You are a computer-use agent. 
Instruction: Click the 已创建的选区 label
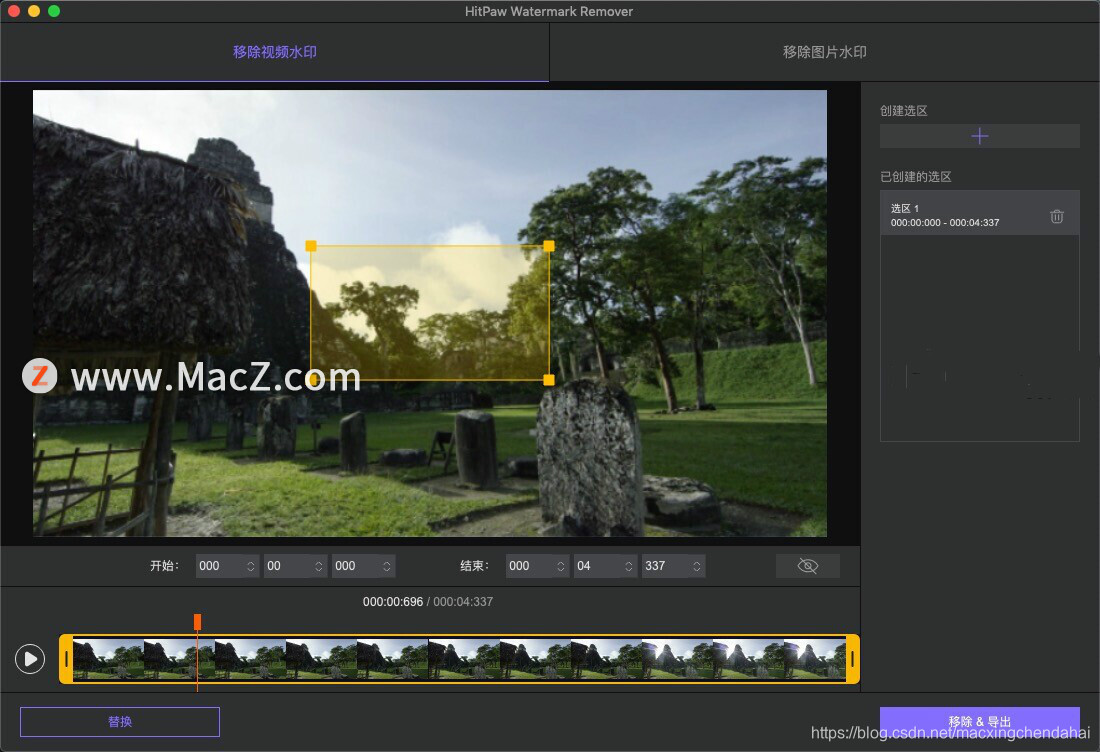point(915,177)
